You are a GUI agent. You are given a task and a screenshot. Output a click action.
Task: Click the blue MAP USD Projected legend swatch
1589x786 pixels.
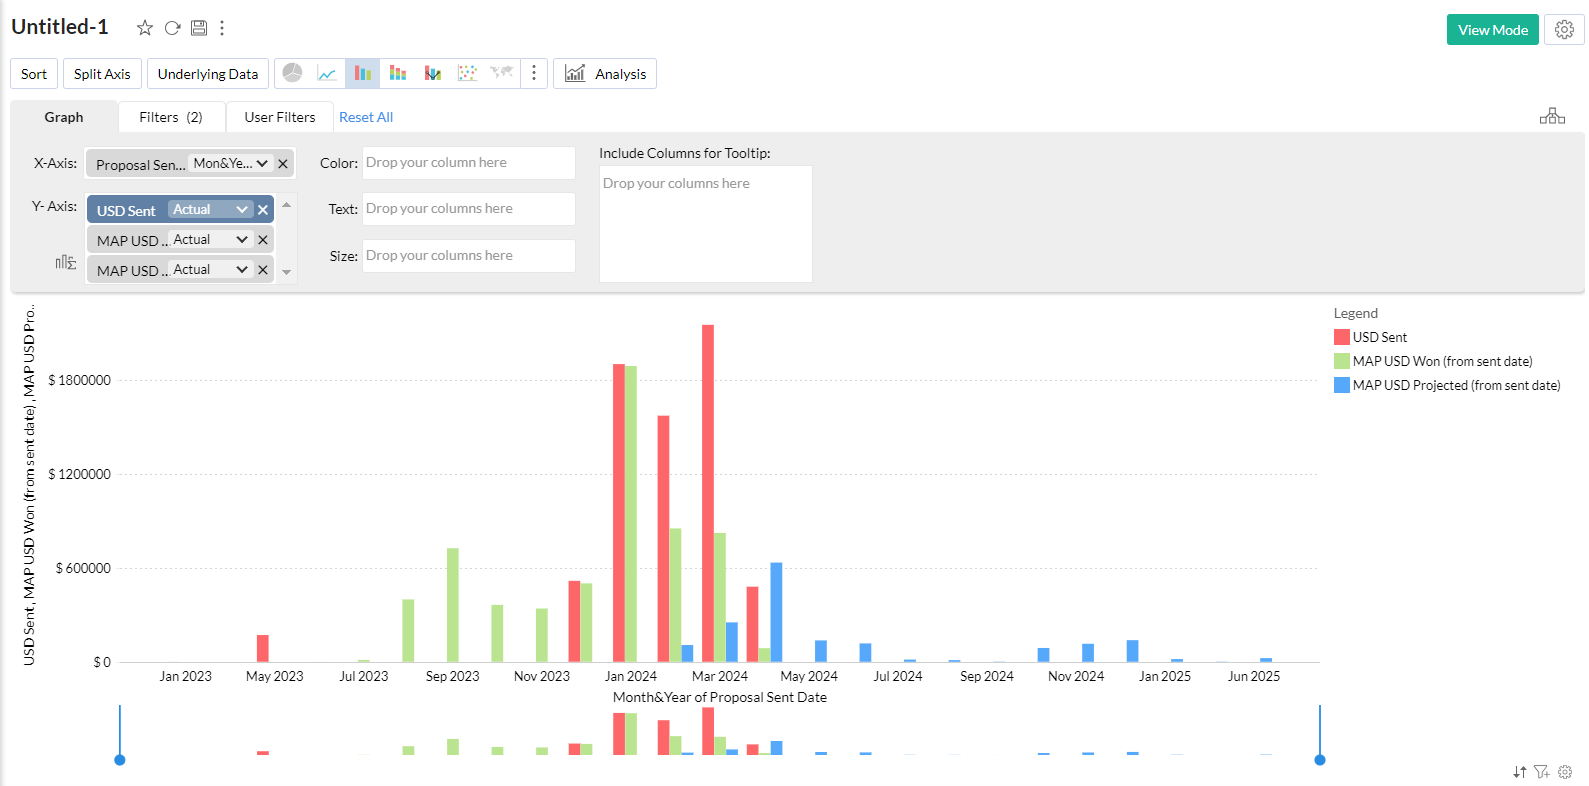click(1342, 385)
